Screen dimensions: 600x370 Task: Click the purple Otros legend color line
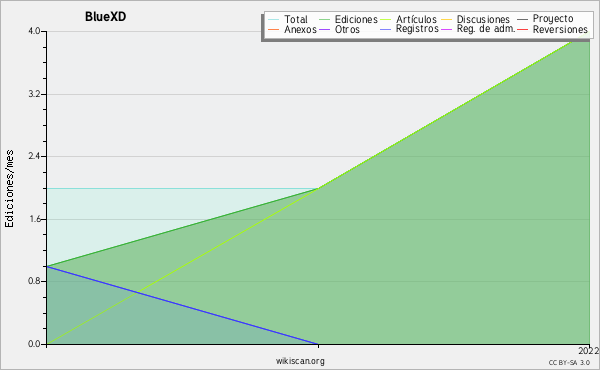pos(324,29)
